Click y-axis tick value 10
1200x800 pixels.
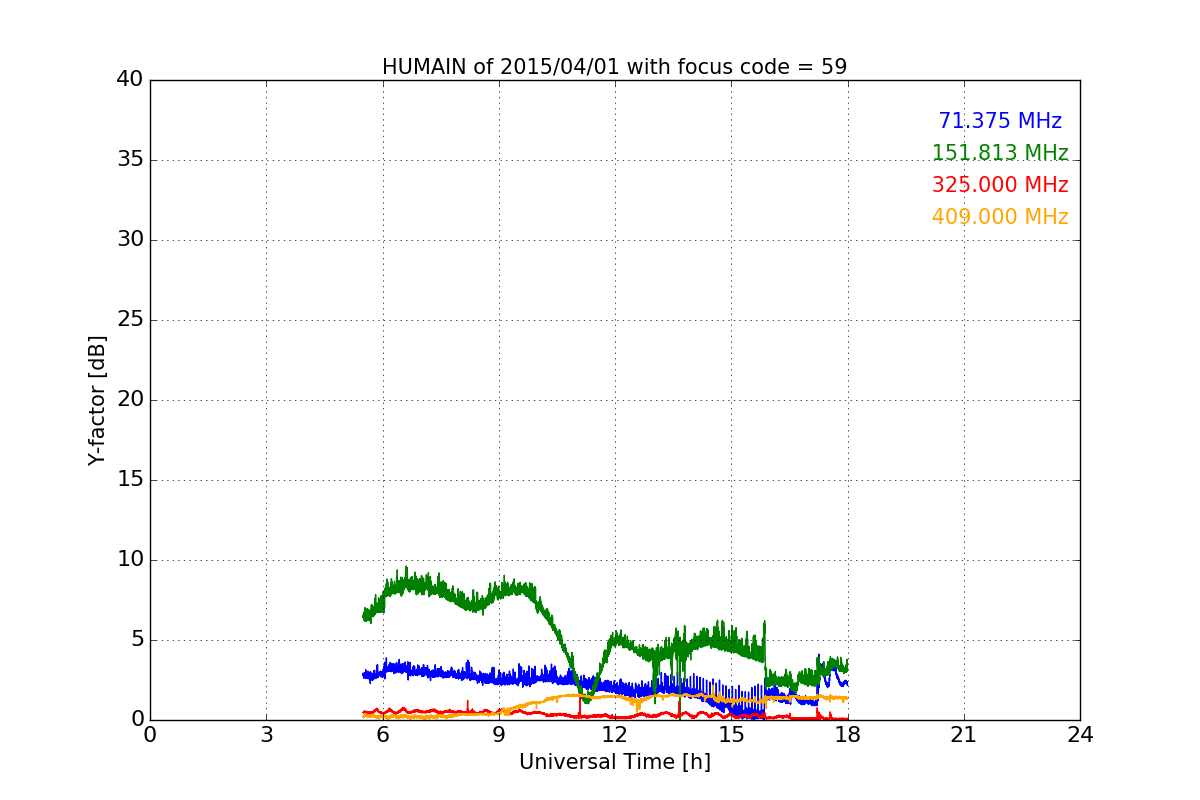click(129, 560)
